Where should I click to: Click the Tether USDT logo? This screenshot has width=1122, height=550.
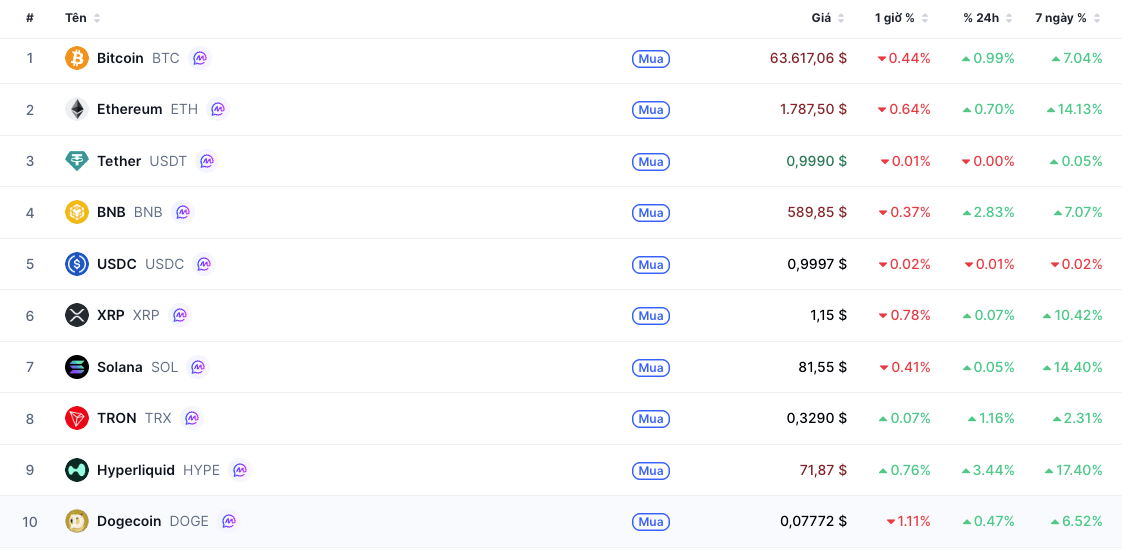[x=77, y=161]
